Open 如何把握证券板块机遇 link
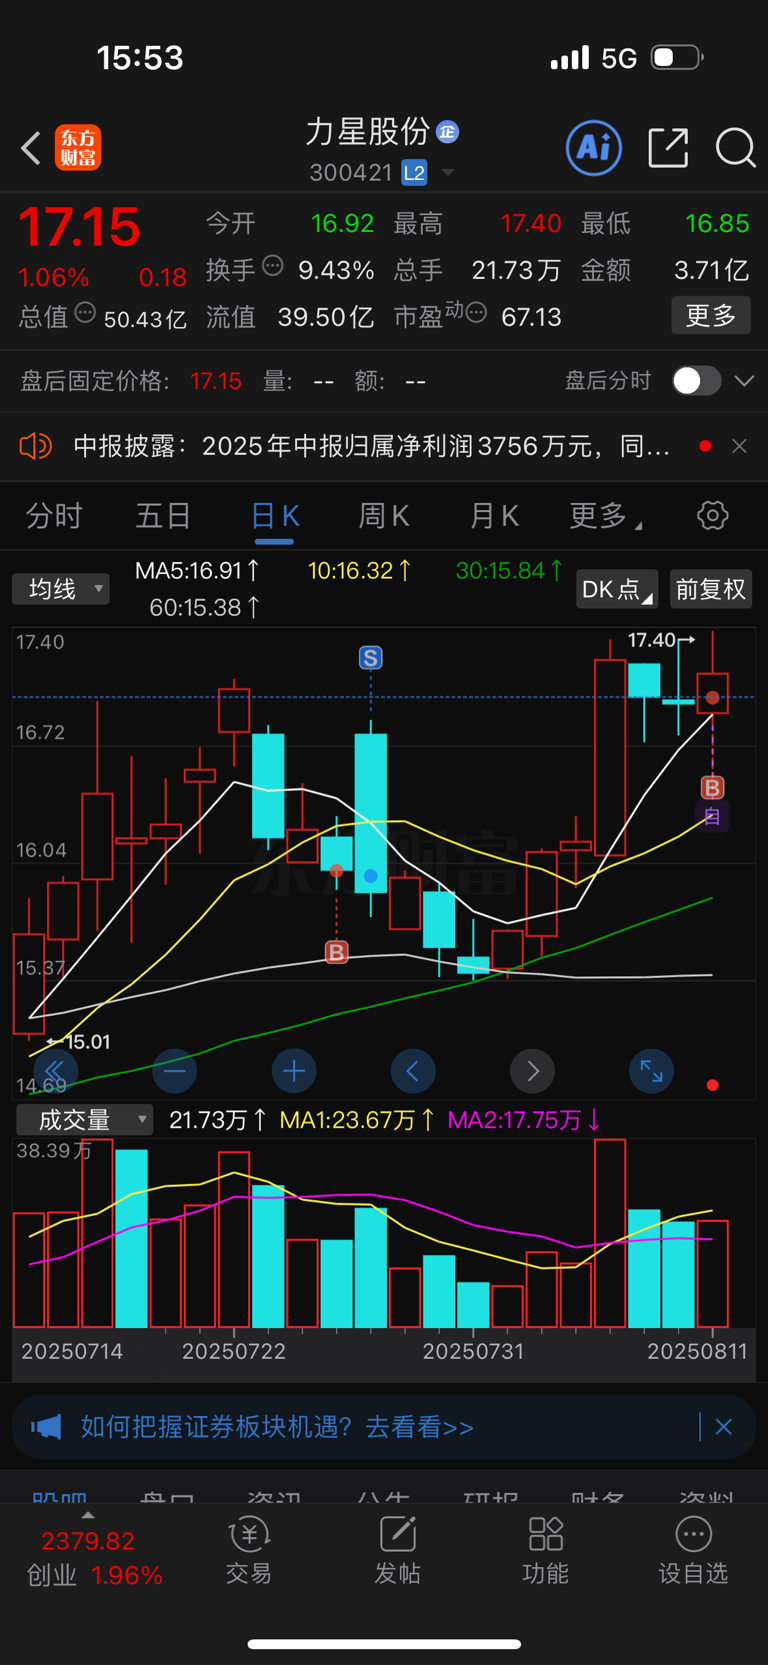Viewport: 769px width, 1665px height. [277, 1427]
